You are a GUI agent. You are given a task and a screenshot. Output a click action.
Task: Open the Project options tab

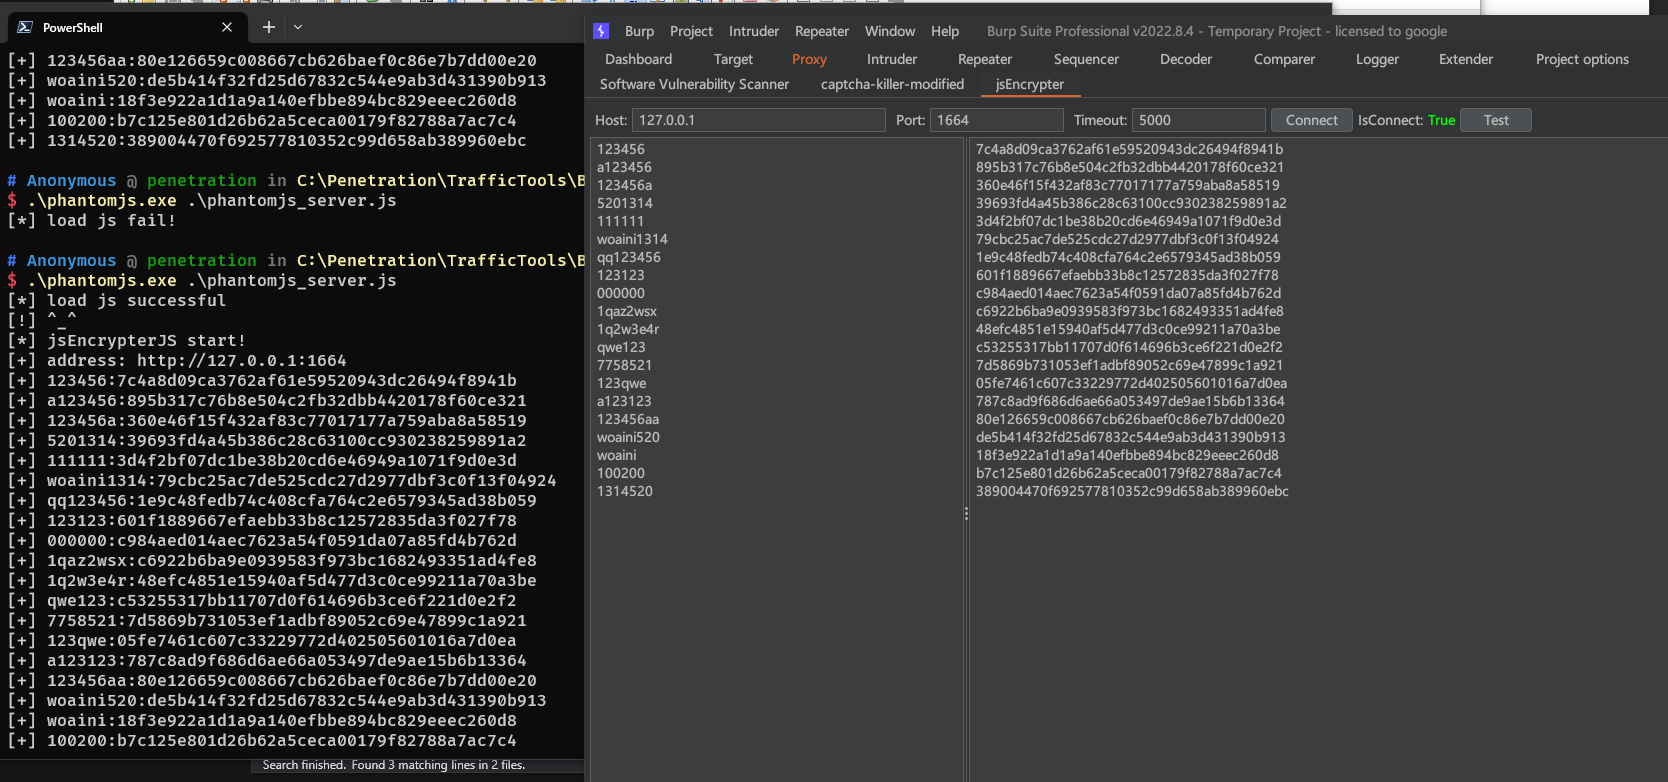[x=1582, y=59]
